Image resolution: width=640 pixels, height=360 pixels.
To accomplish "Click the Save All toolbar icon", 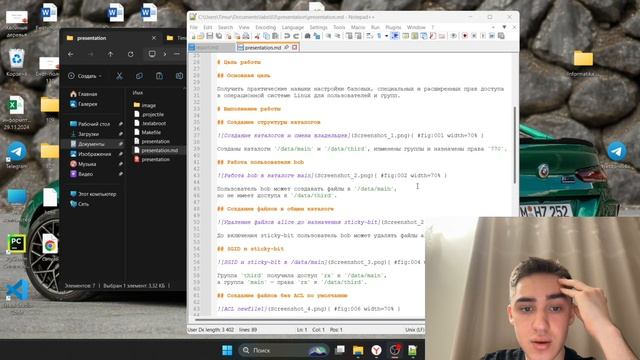I will [219, 36].
